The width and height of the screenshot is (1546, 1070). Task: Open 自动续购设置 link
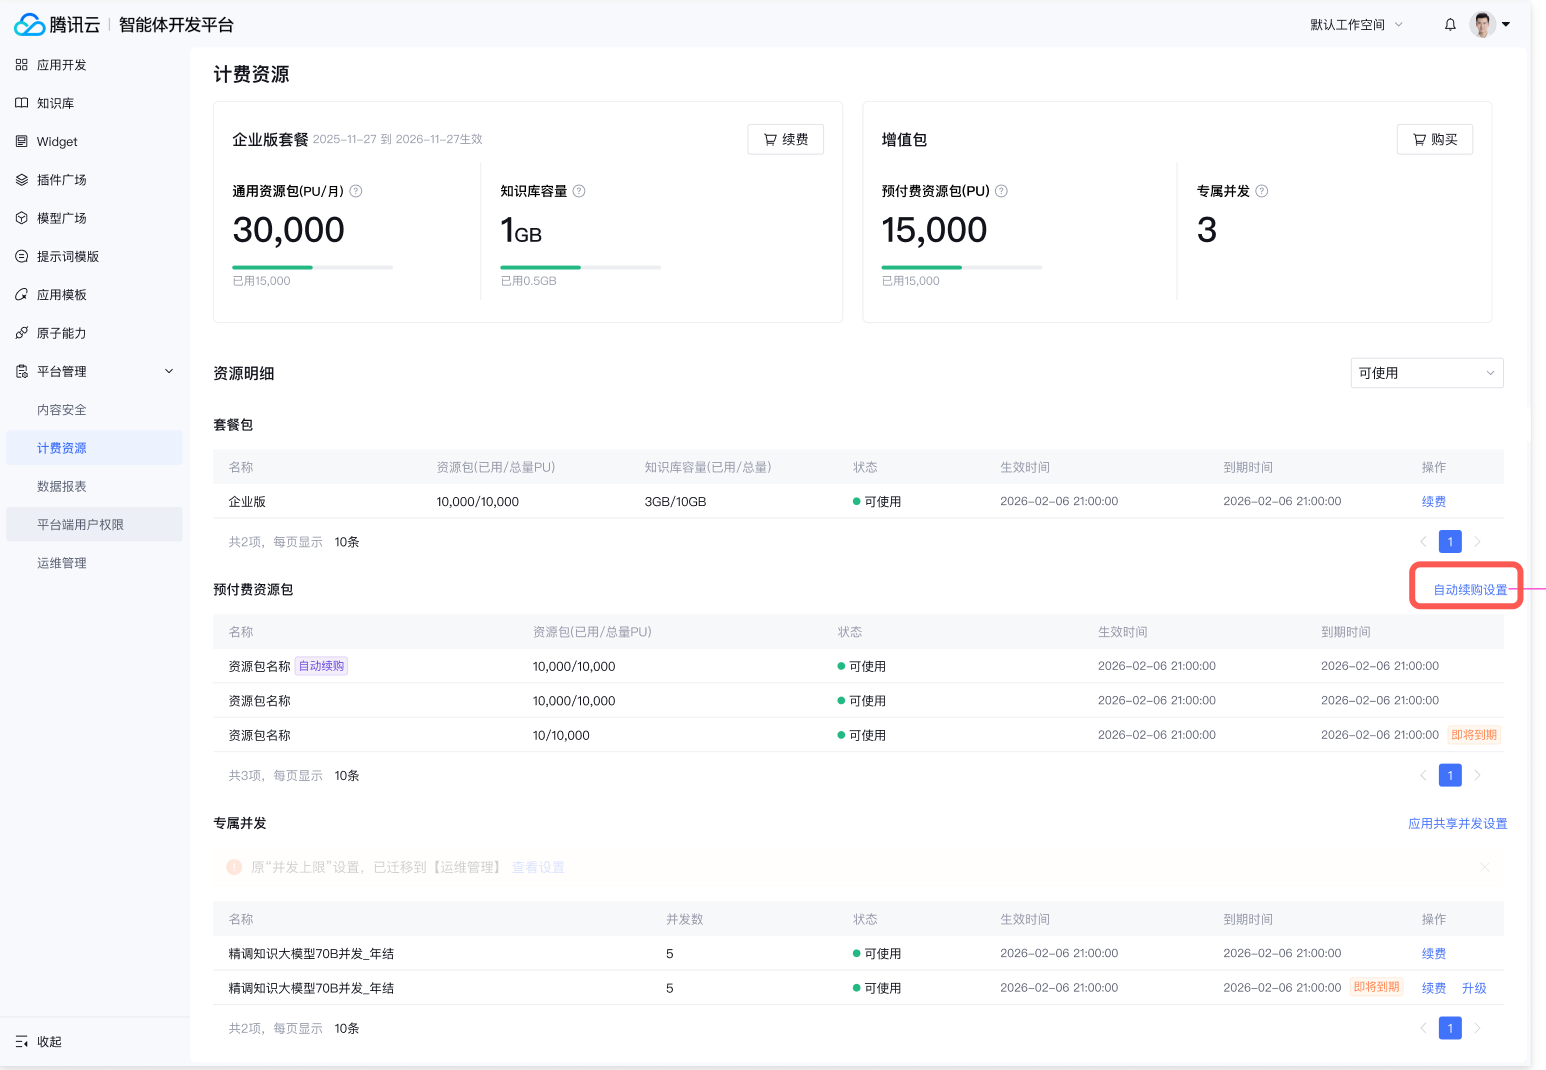pos(1469,590)
